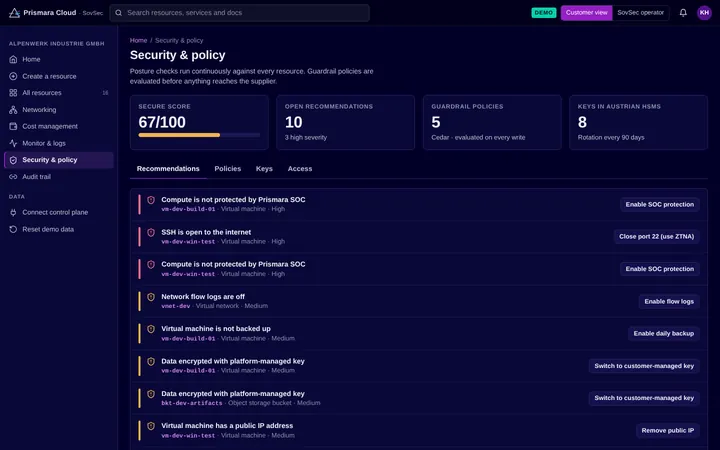Click the DEMO badge
The image size is (720, 450).
pyautogui.click(x=544, y=13)
